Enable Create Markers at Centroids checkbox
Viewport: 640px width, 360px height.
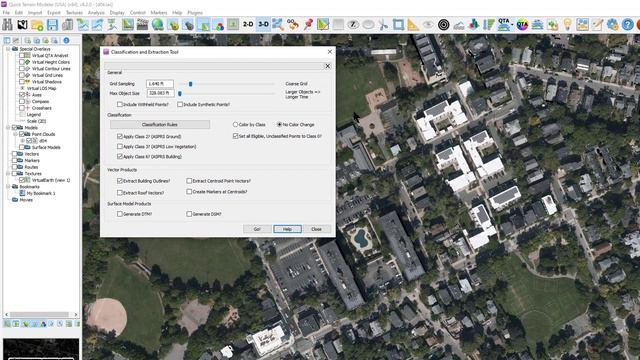189,191
